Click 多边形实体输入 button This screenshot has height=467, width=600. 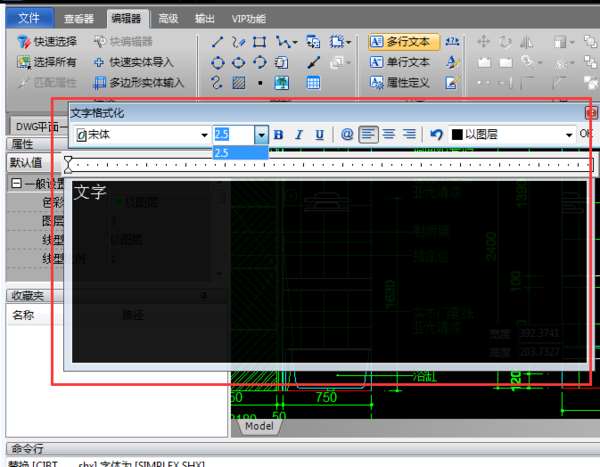(139, 82)
